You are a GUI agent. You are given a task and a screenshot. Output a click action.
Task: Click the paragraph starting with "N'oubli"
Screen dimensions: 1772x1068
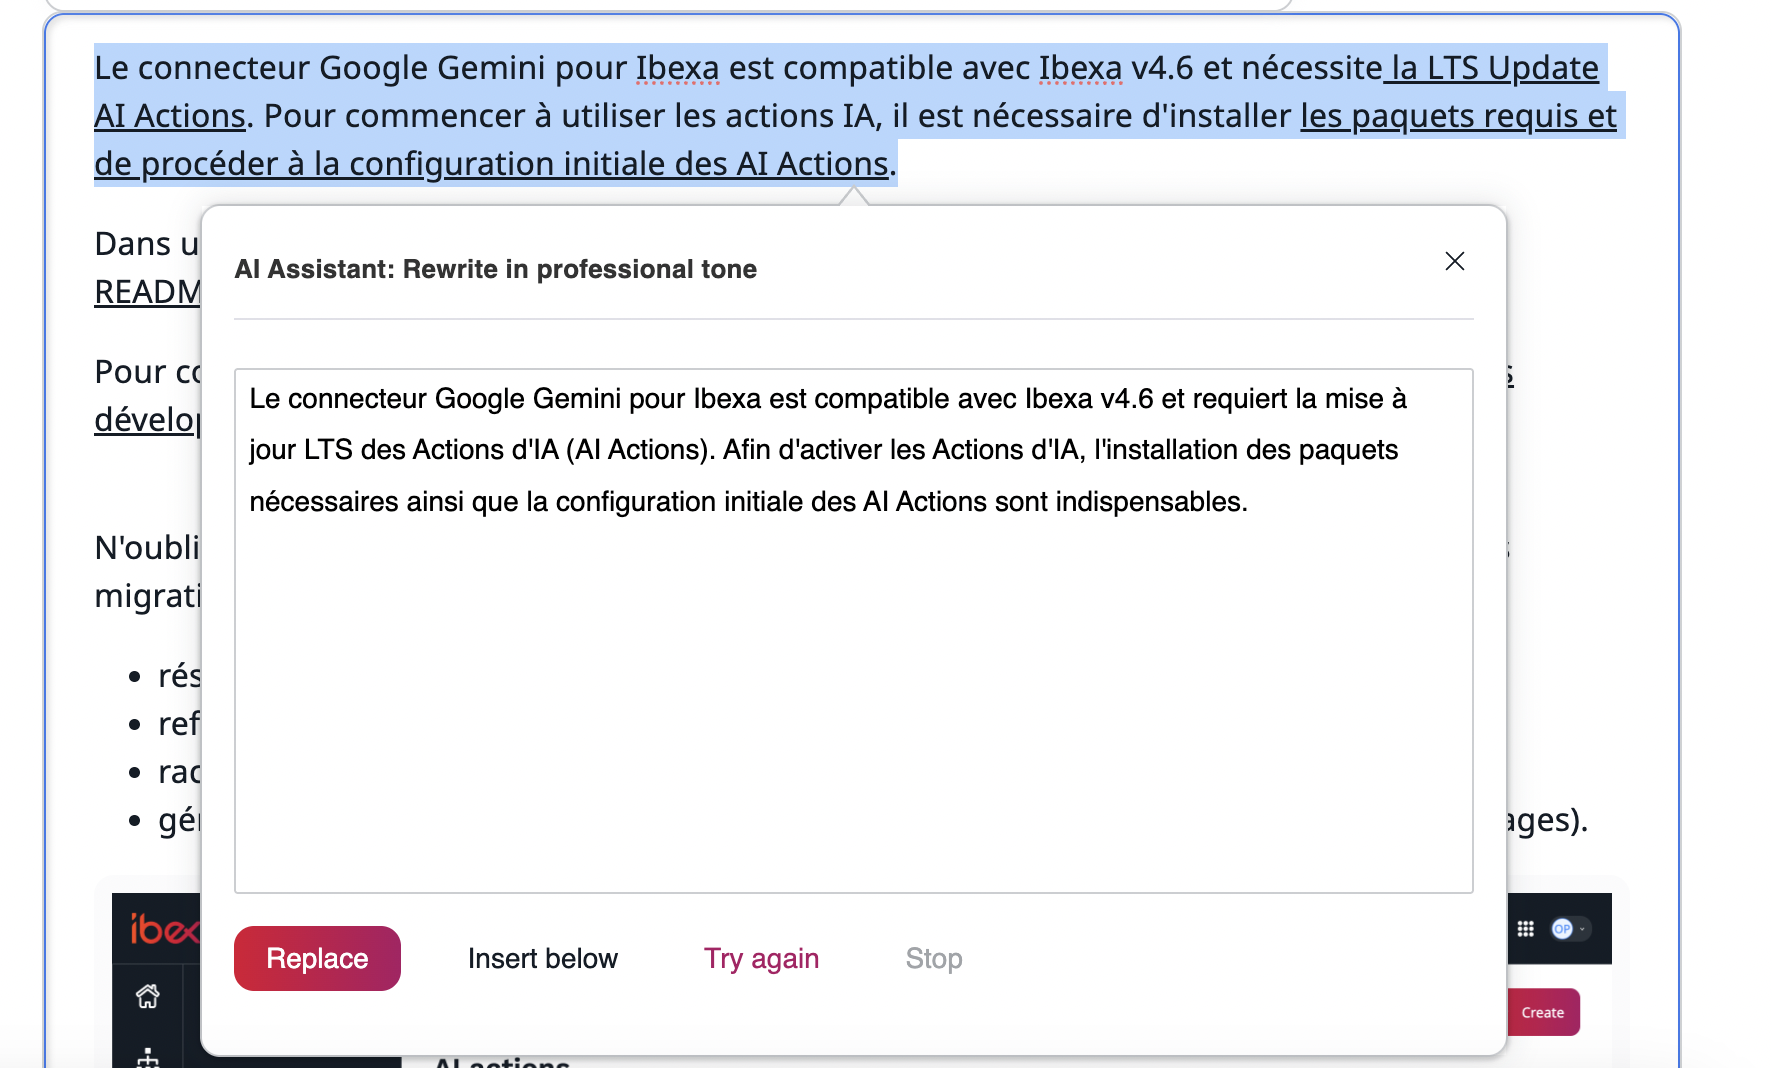[x=147, y=548]
